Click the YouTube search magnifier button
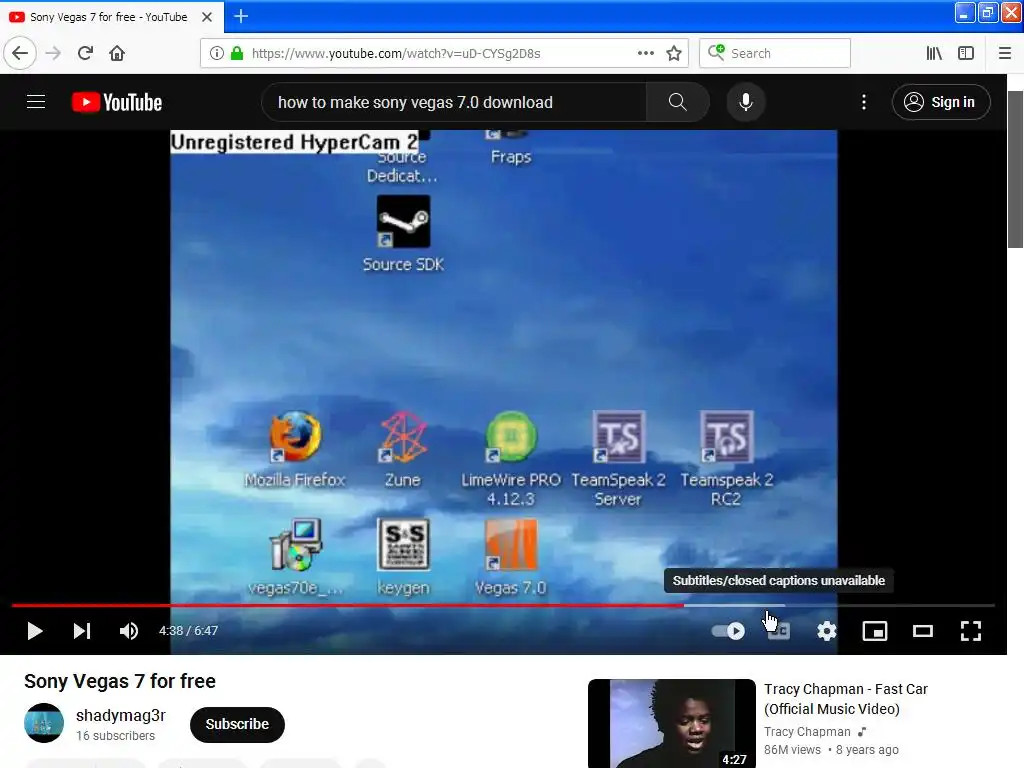The image size is (1024, 768). pos(677,103)
